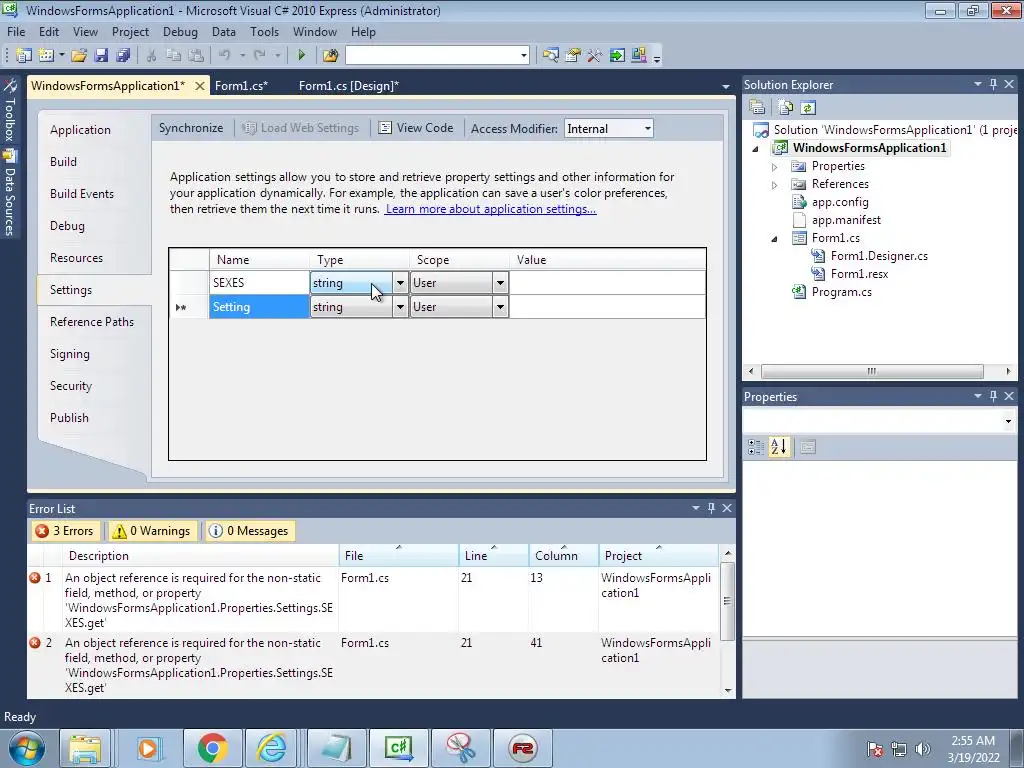The image size is (1024, 768).
Task: Click the Start Page toolbar icon
Action: 617,56
